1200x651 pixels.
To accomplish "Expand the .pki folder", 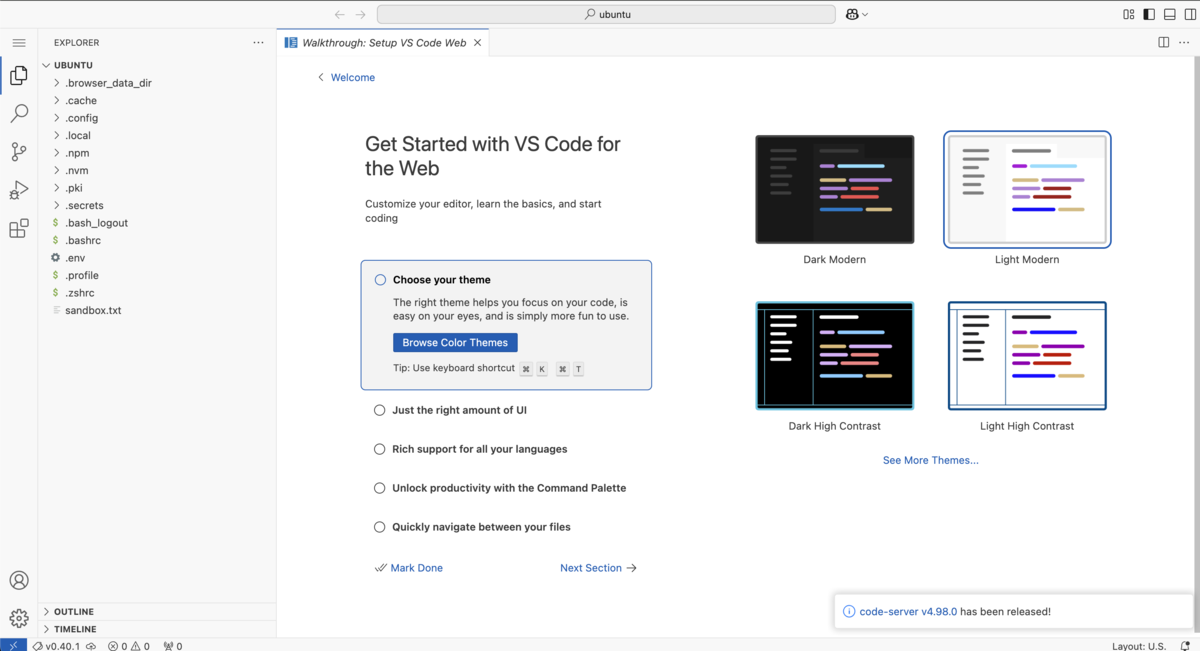I will 57,188.
